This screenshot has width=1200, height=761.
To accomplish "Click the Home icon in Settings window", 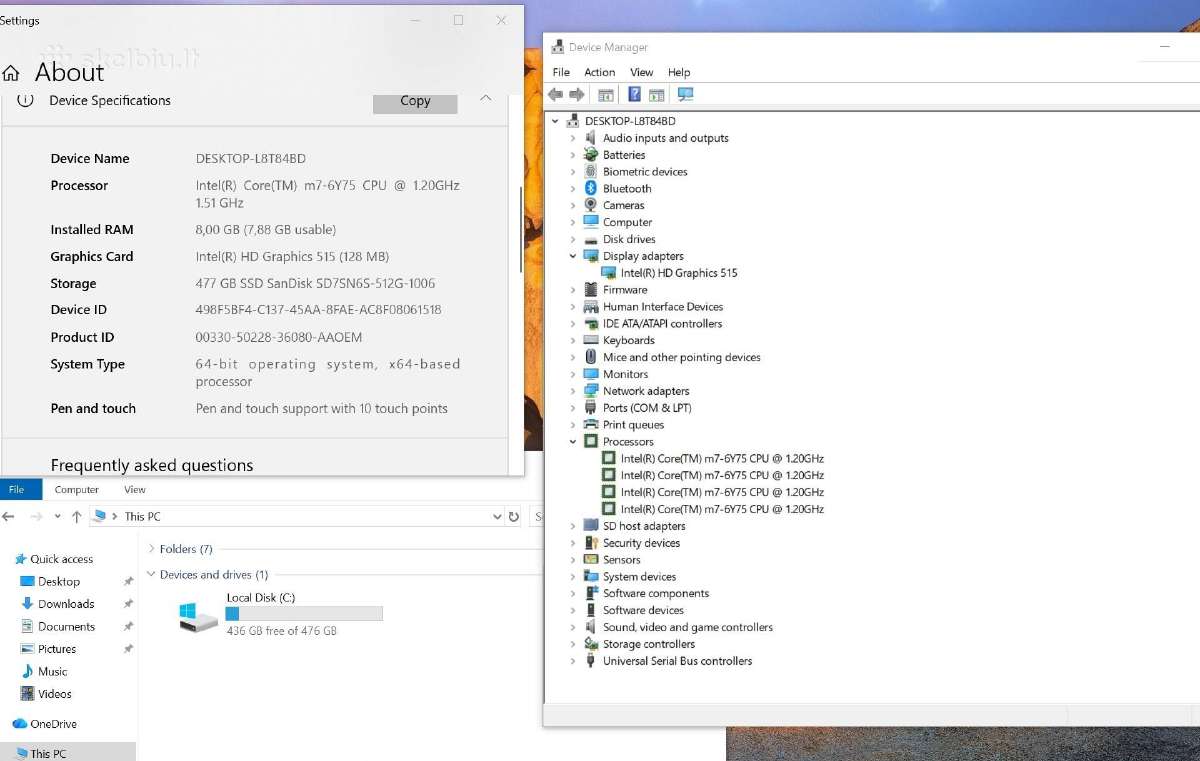I will 11,73.
